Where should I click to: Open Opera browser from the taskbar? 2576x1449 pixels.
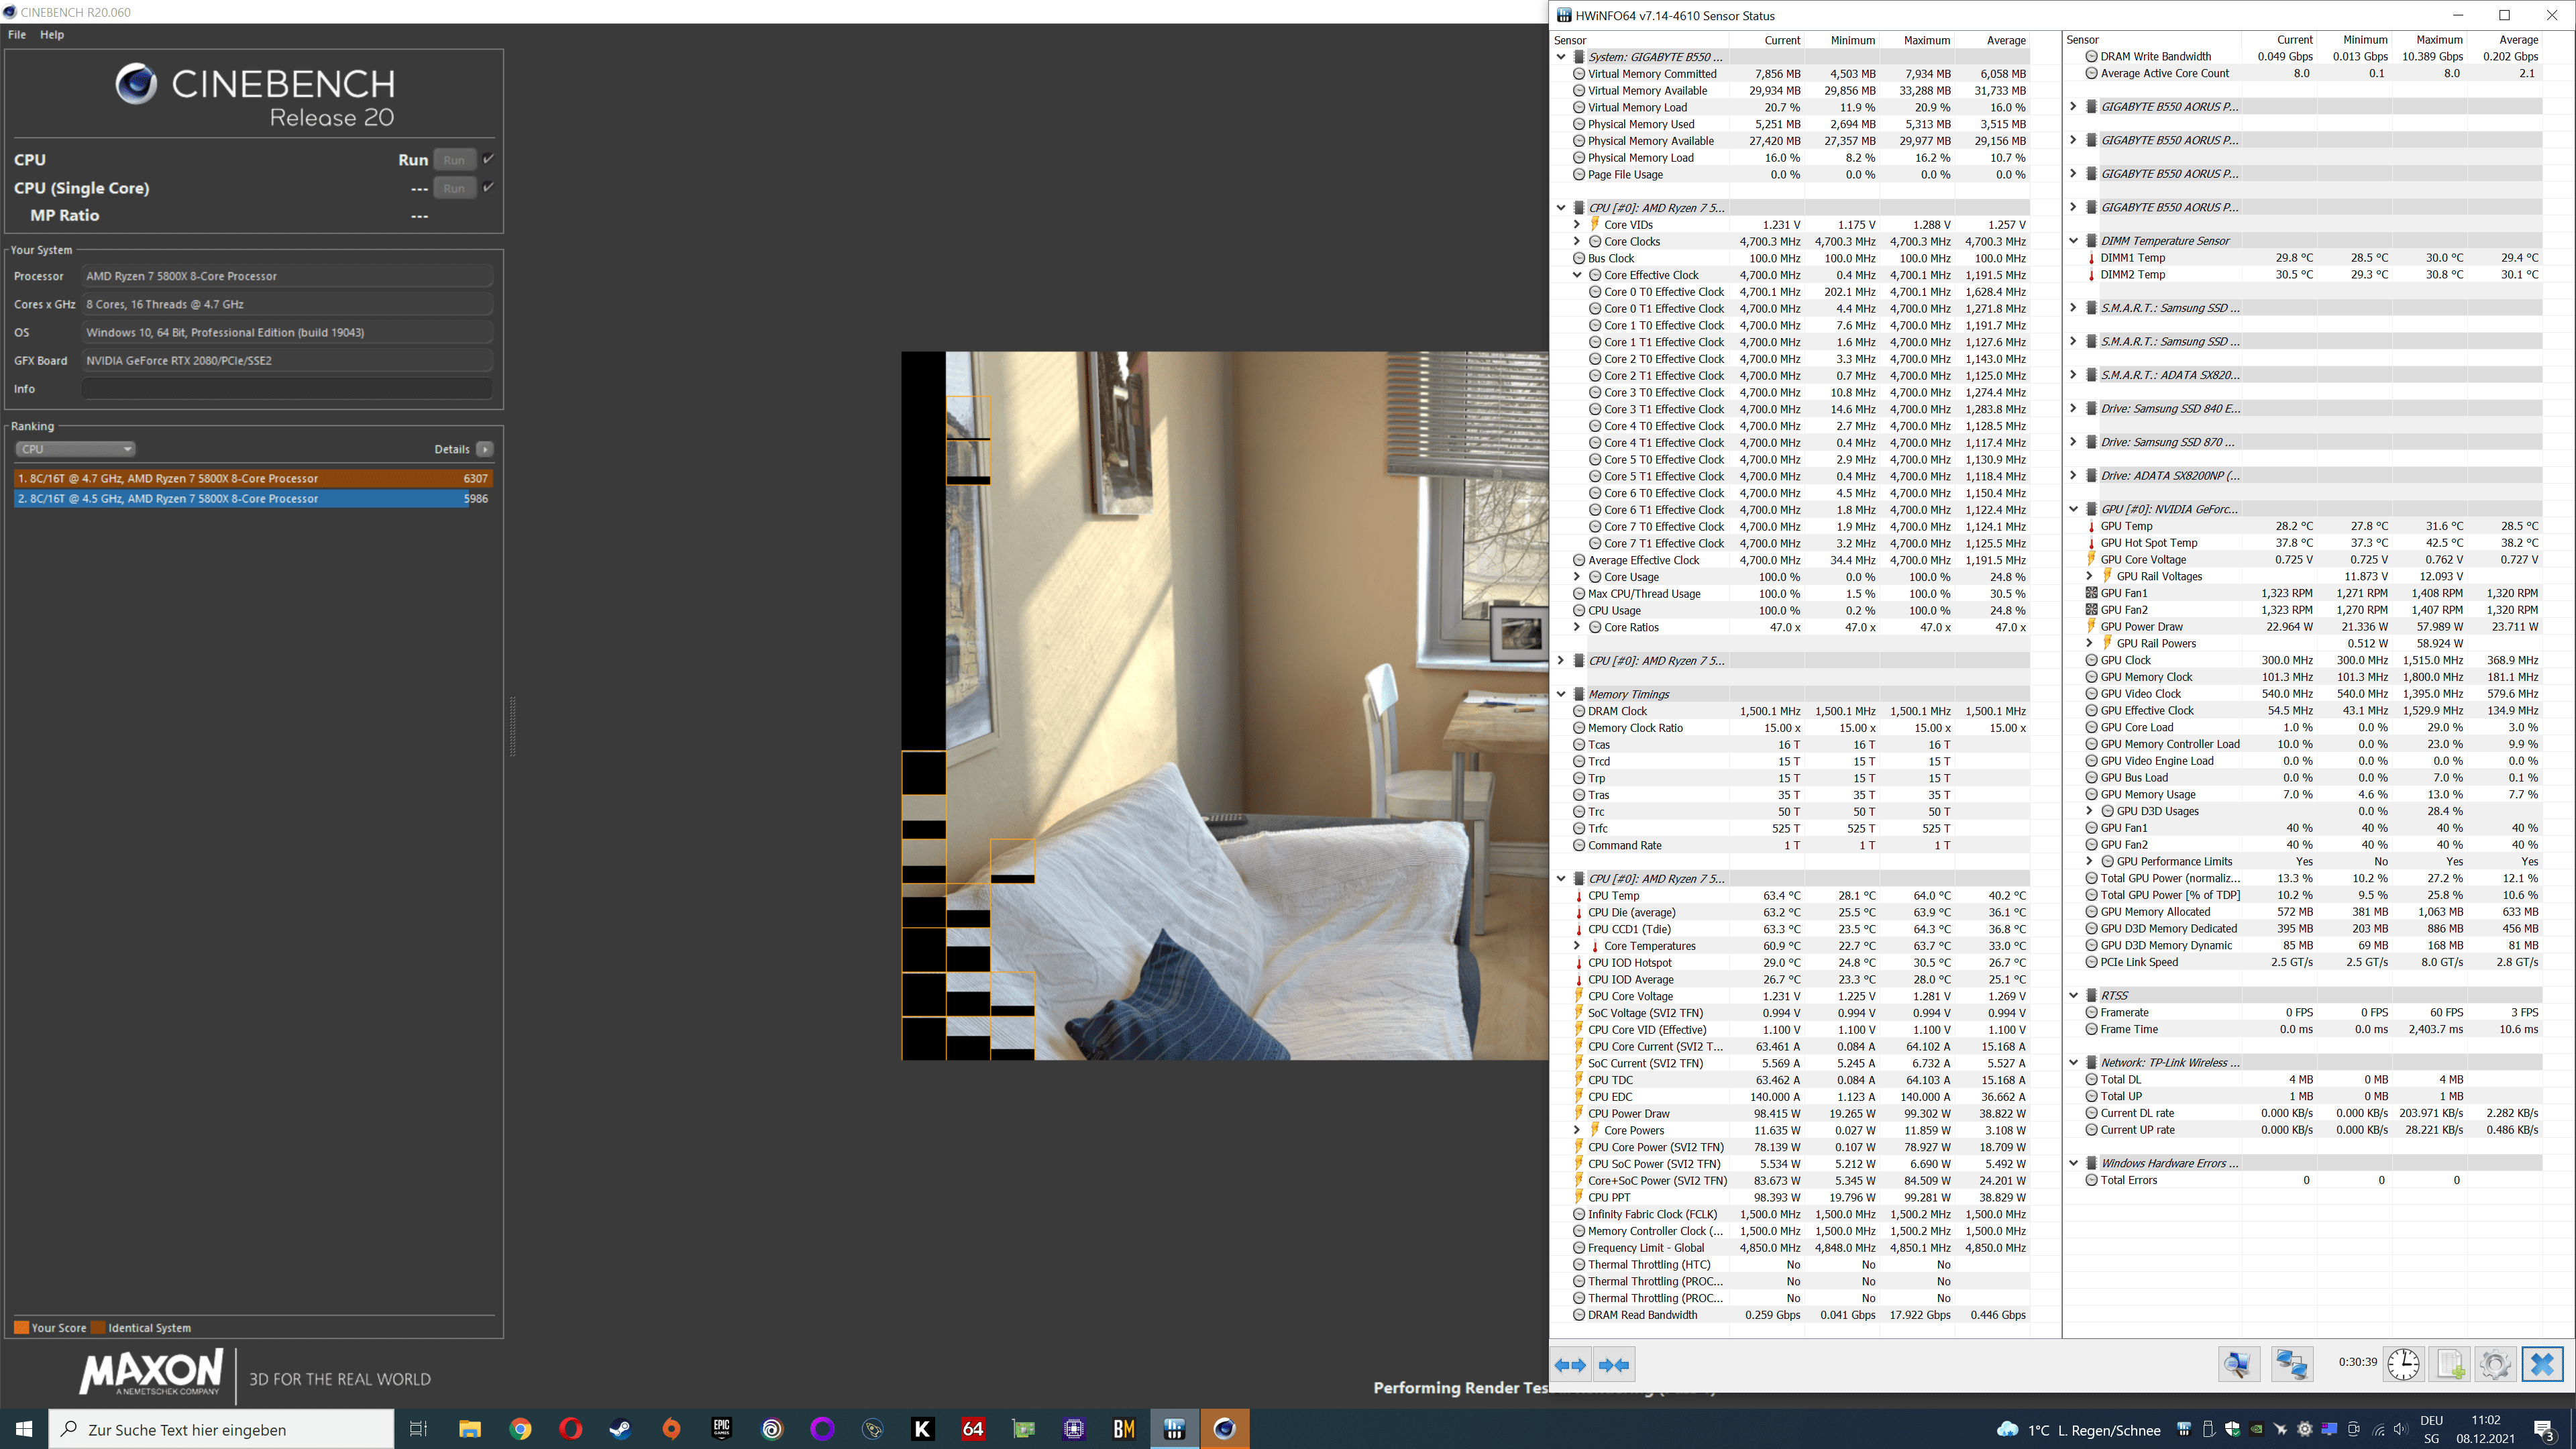coord(570,1429)
